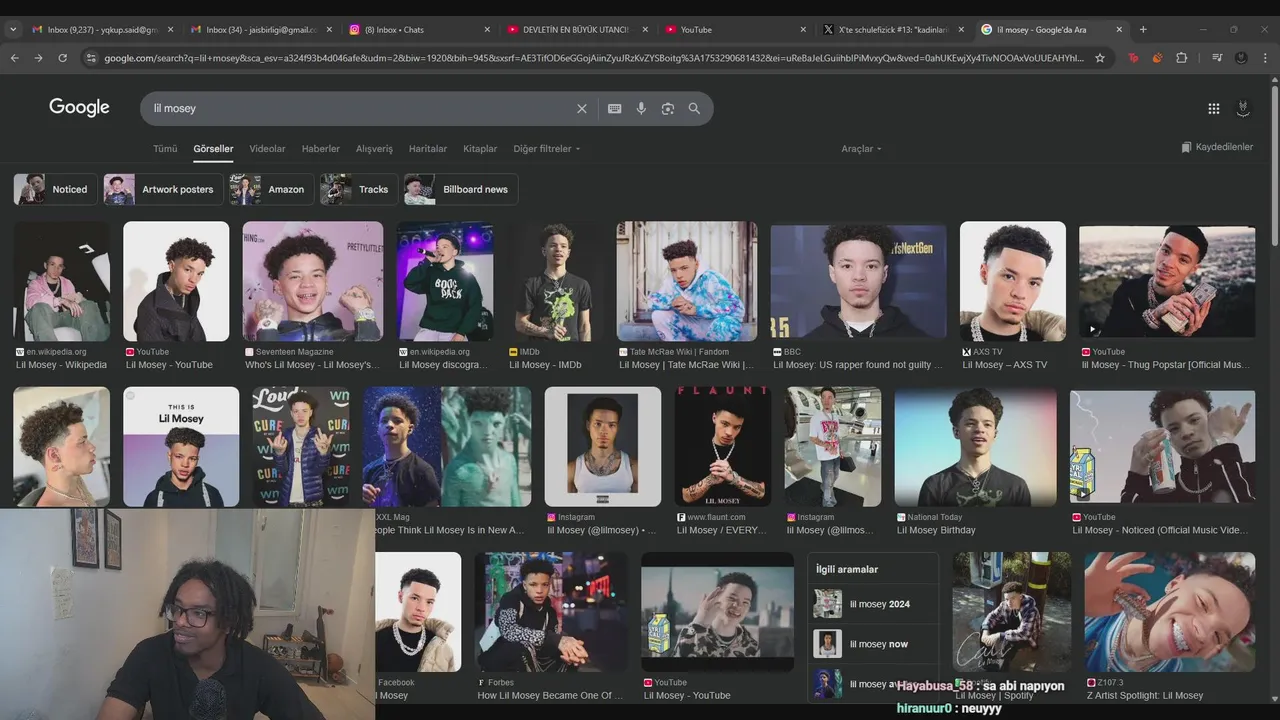
Task: Open the tab search dropdown arrow
Action: (12, 29)
